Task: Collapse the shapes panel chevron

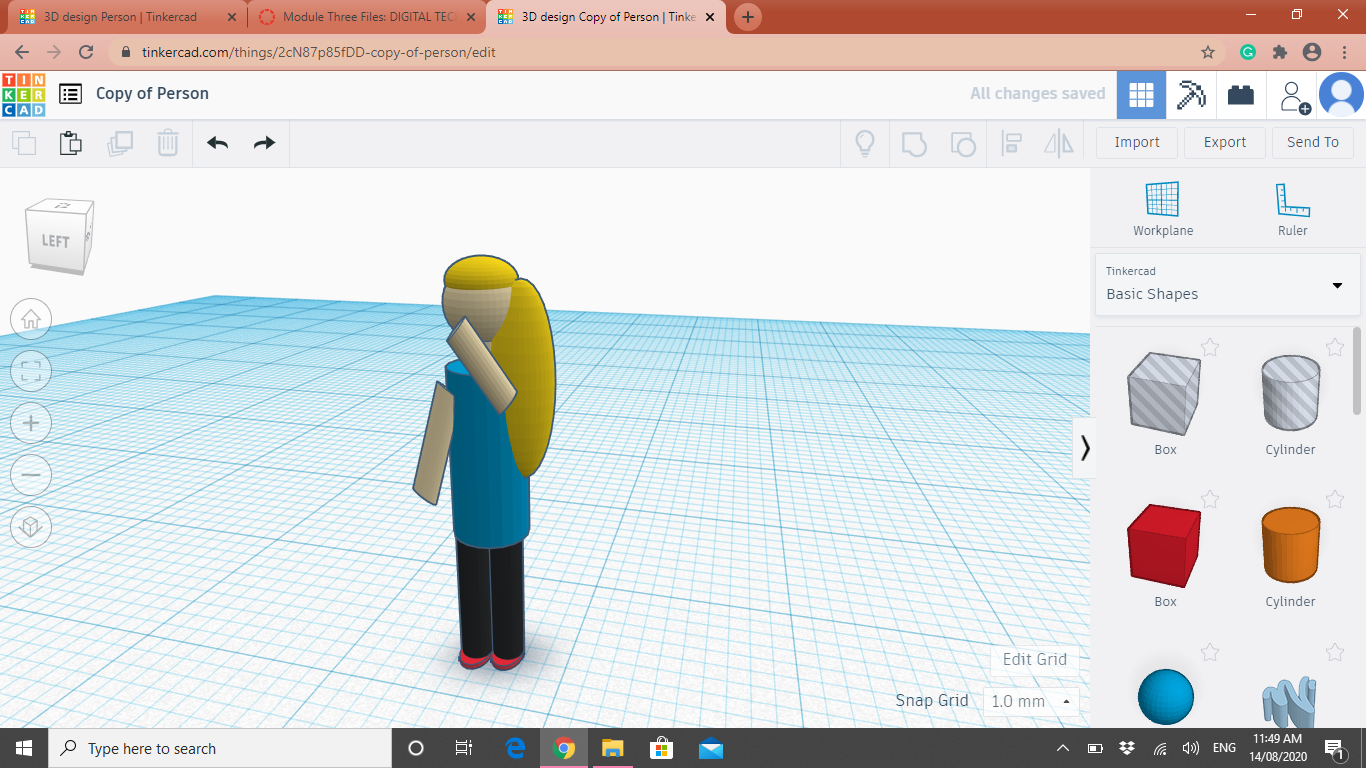Action: [1085, 448]
